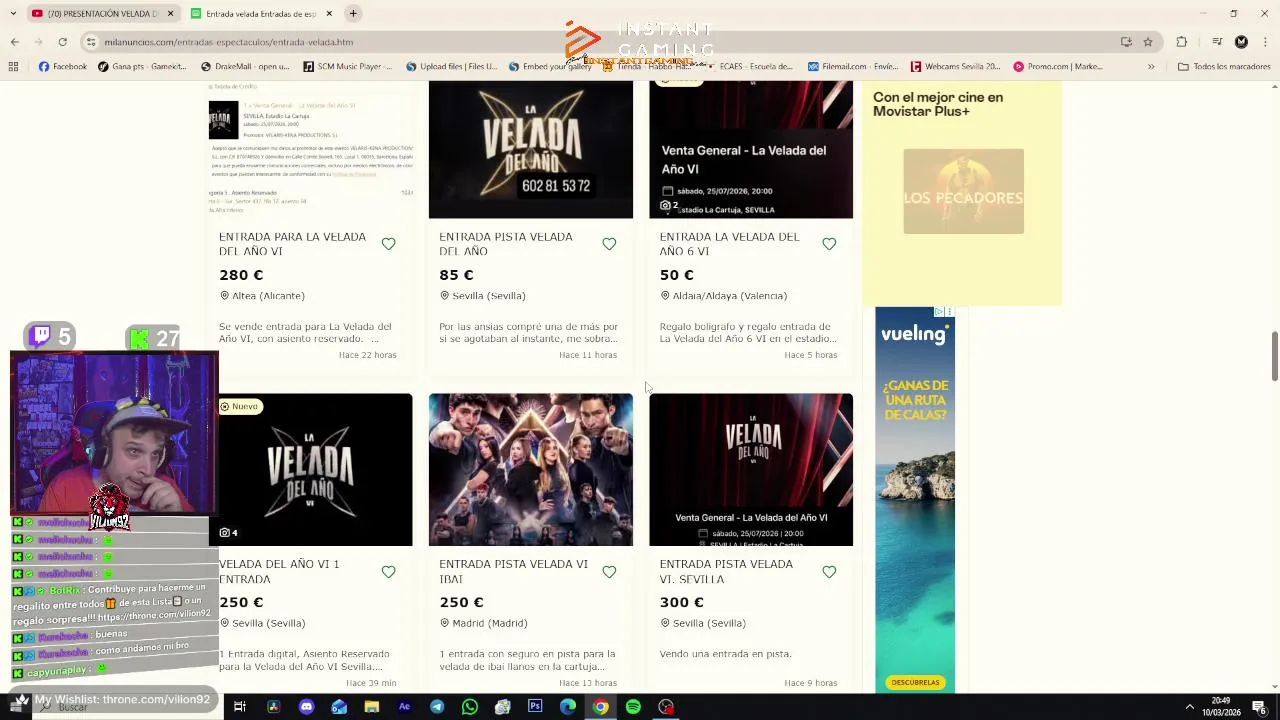1280x720 pixels.
Task: Favorite the ENTRADA LA VELADA DEL AÑO 6 VI listing
Action: [829, 244]
